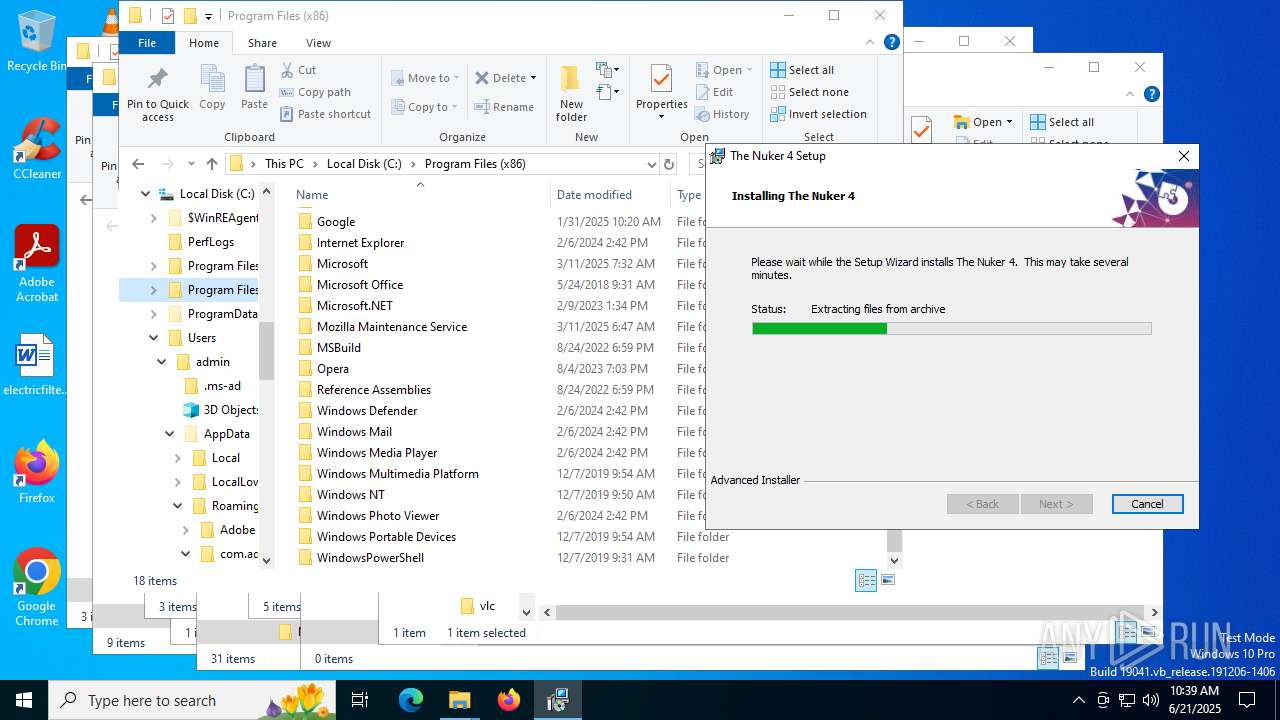
Task: Click the Task View taskbar icon
Action: pyautogui.click(x=360, y=700)
